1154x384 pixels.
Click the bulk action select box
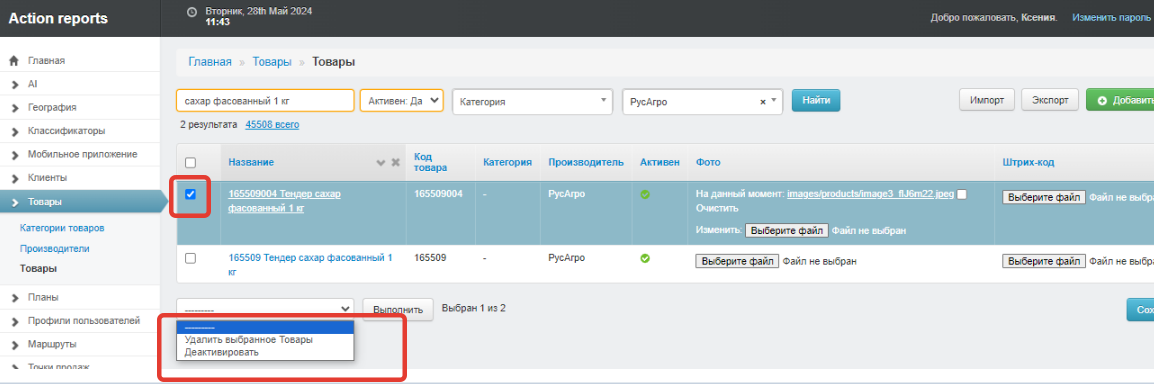[x=265, y=309]
